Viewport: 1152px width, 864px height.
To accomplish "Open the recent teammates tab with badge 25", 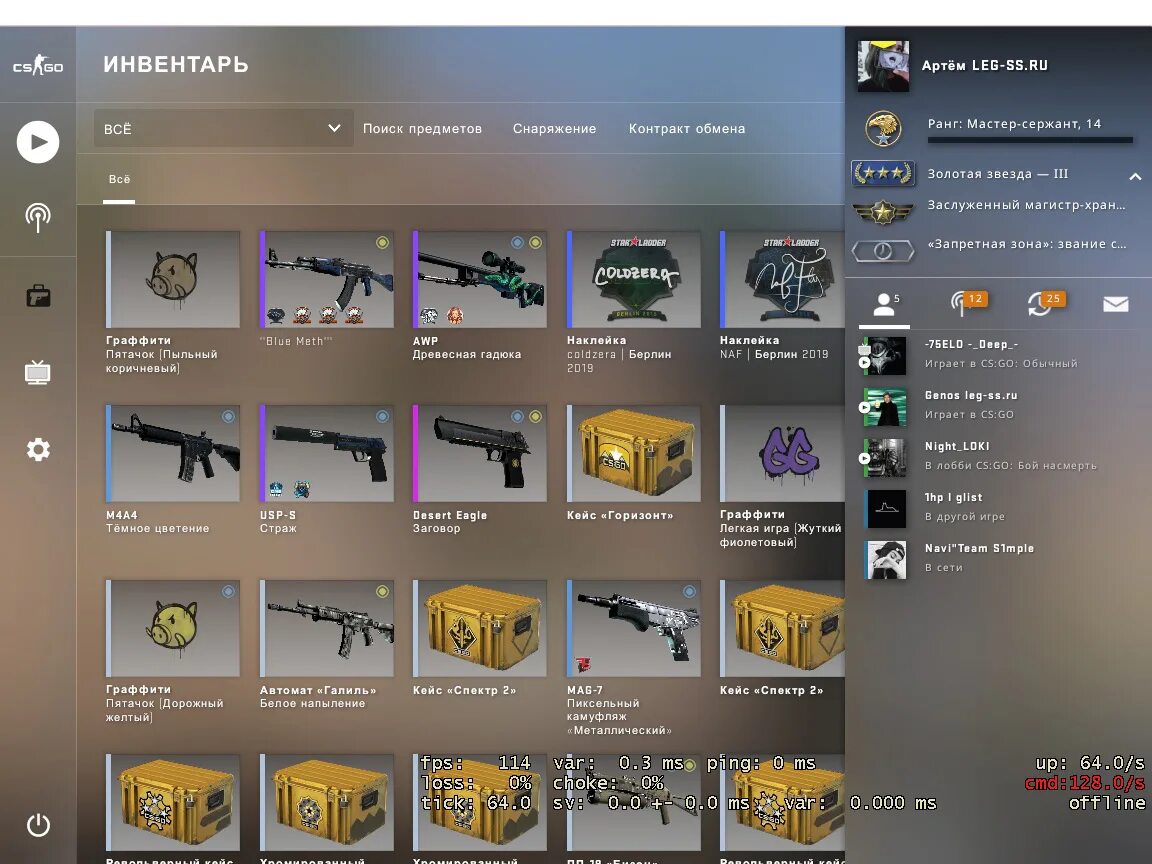I will 1043,303.
